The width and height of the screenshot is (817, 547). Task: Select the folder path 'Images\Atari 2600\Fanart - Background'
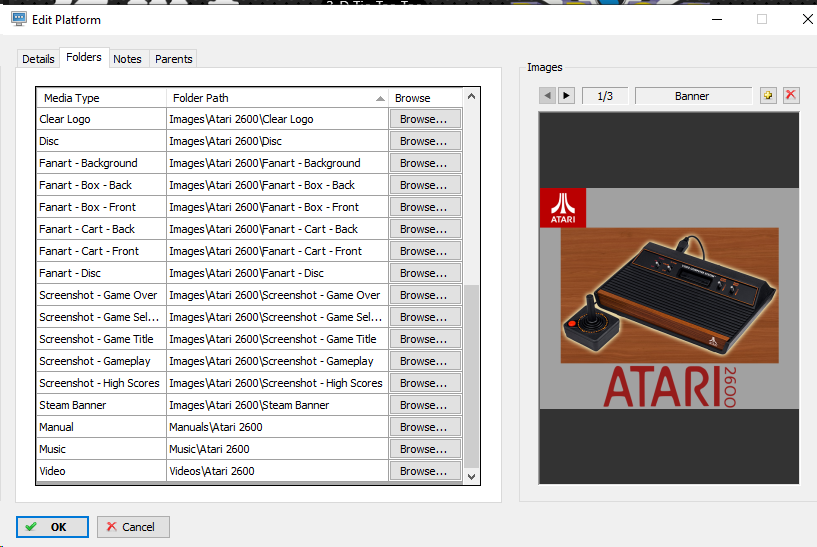(x=277, y=163)
